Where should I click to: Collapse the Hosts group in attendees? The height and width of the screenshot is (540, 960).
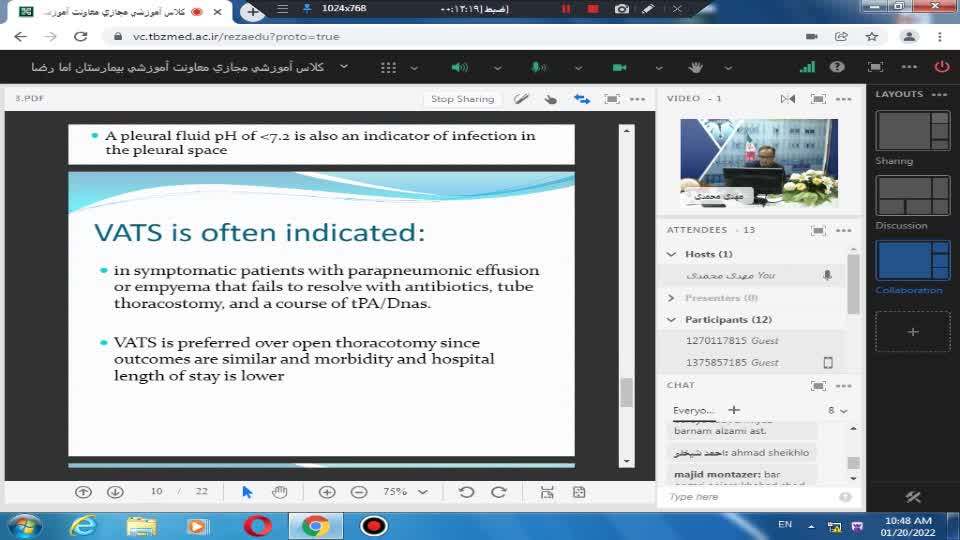click(672, 254)
